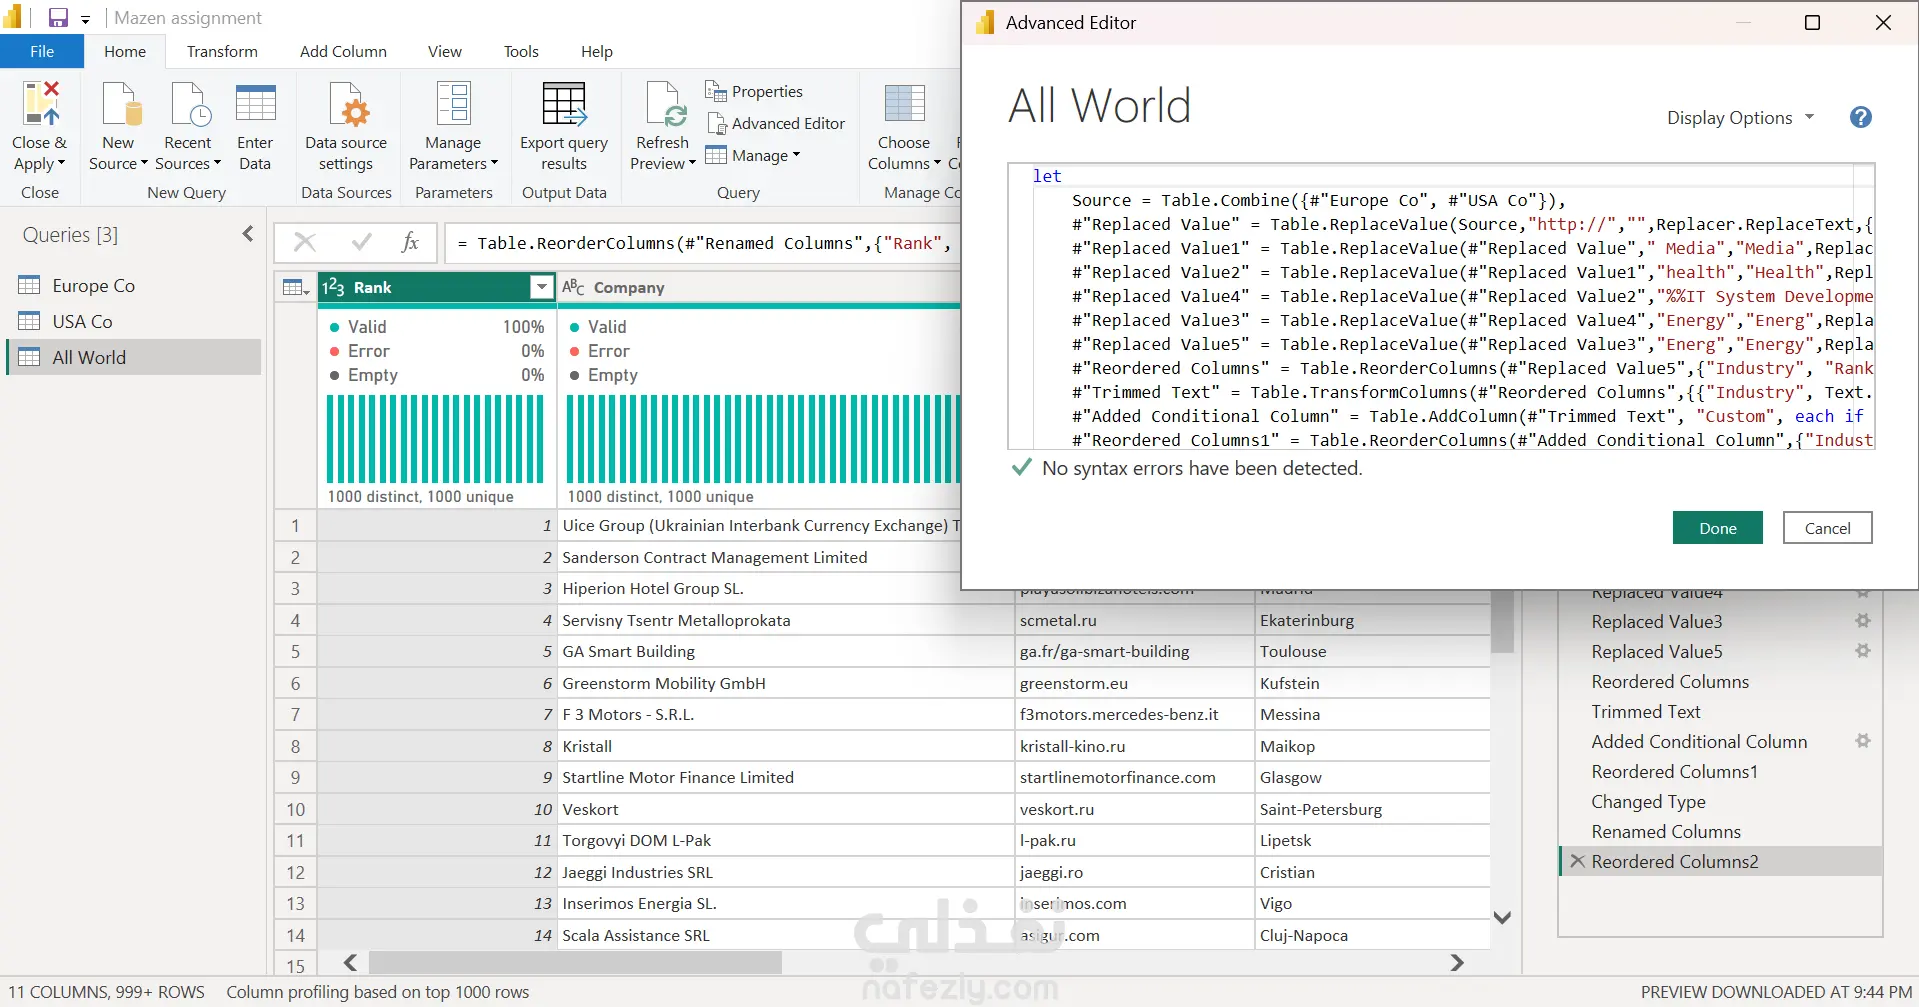Click the save icon in title bar
Image resolution: width=1919 pixels, height=1007 pixels.
pyautogui.click(x=59, y=18)
